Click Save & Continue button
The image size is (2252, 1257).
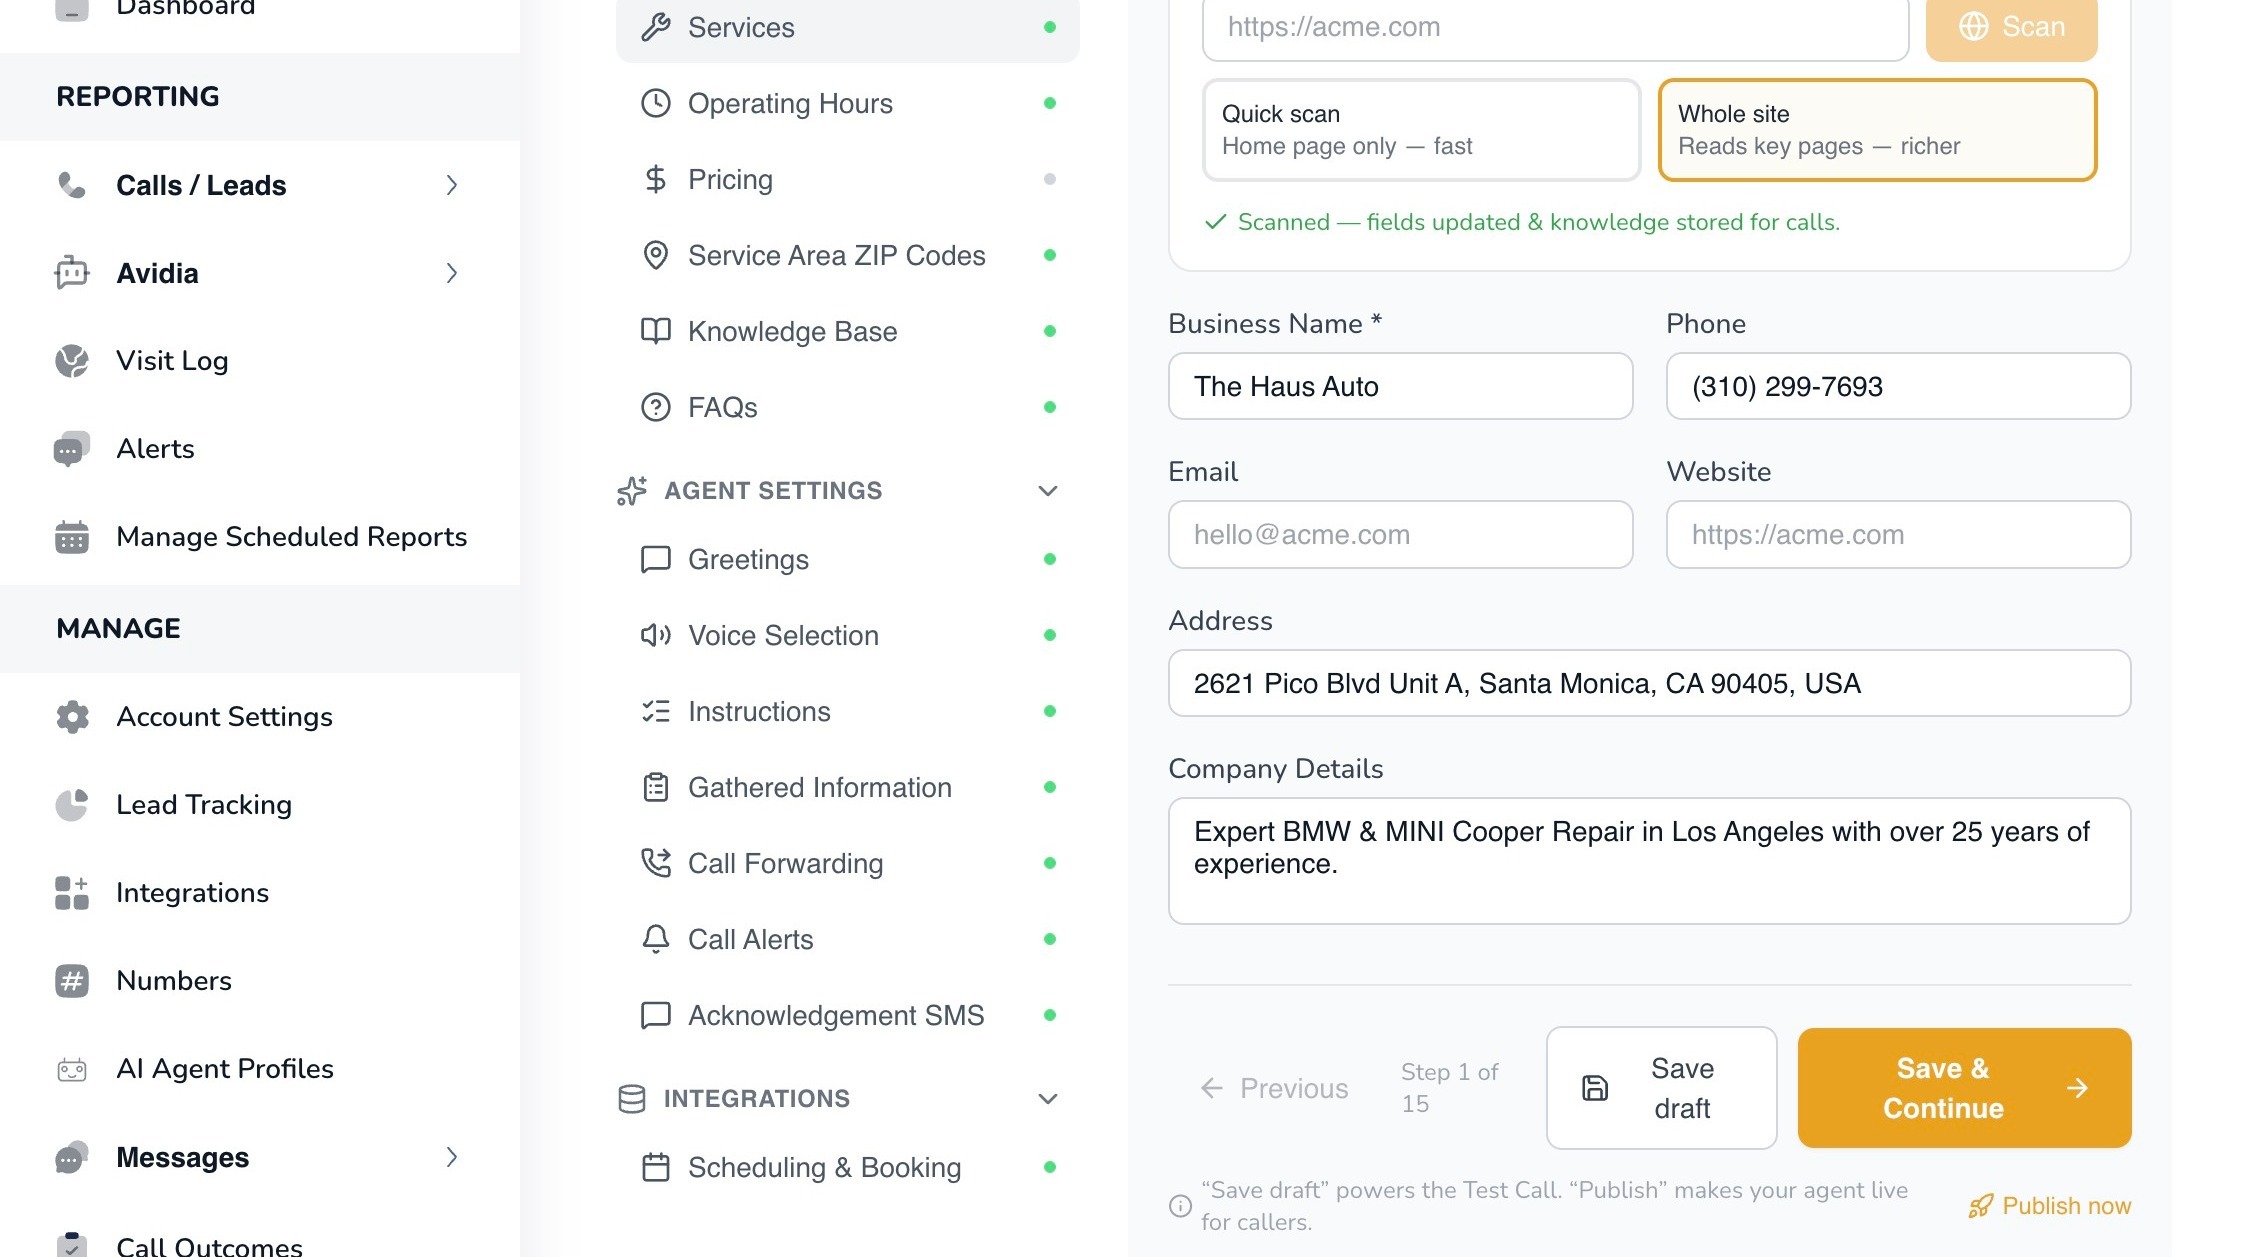[x=1964, y=1088]
